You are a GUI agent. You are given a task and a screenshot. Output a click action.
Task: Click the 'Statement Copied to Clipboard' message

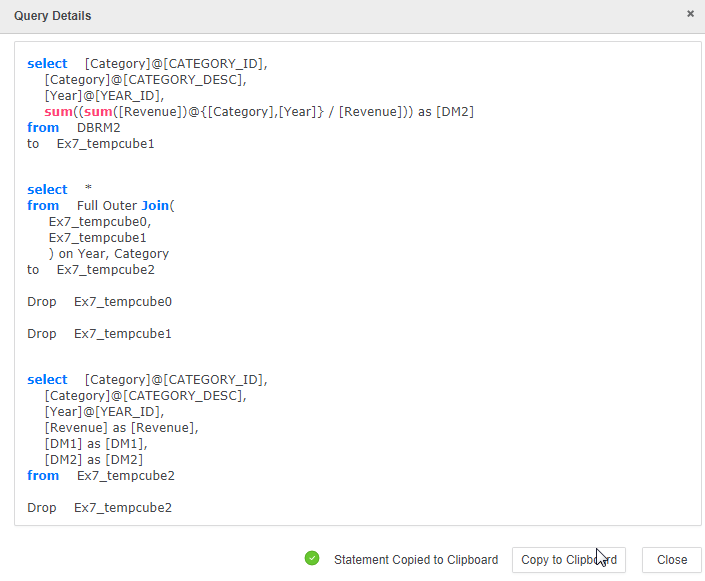(x=415, y=560)
